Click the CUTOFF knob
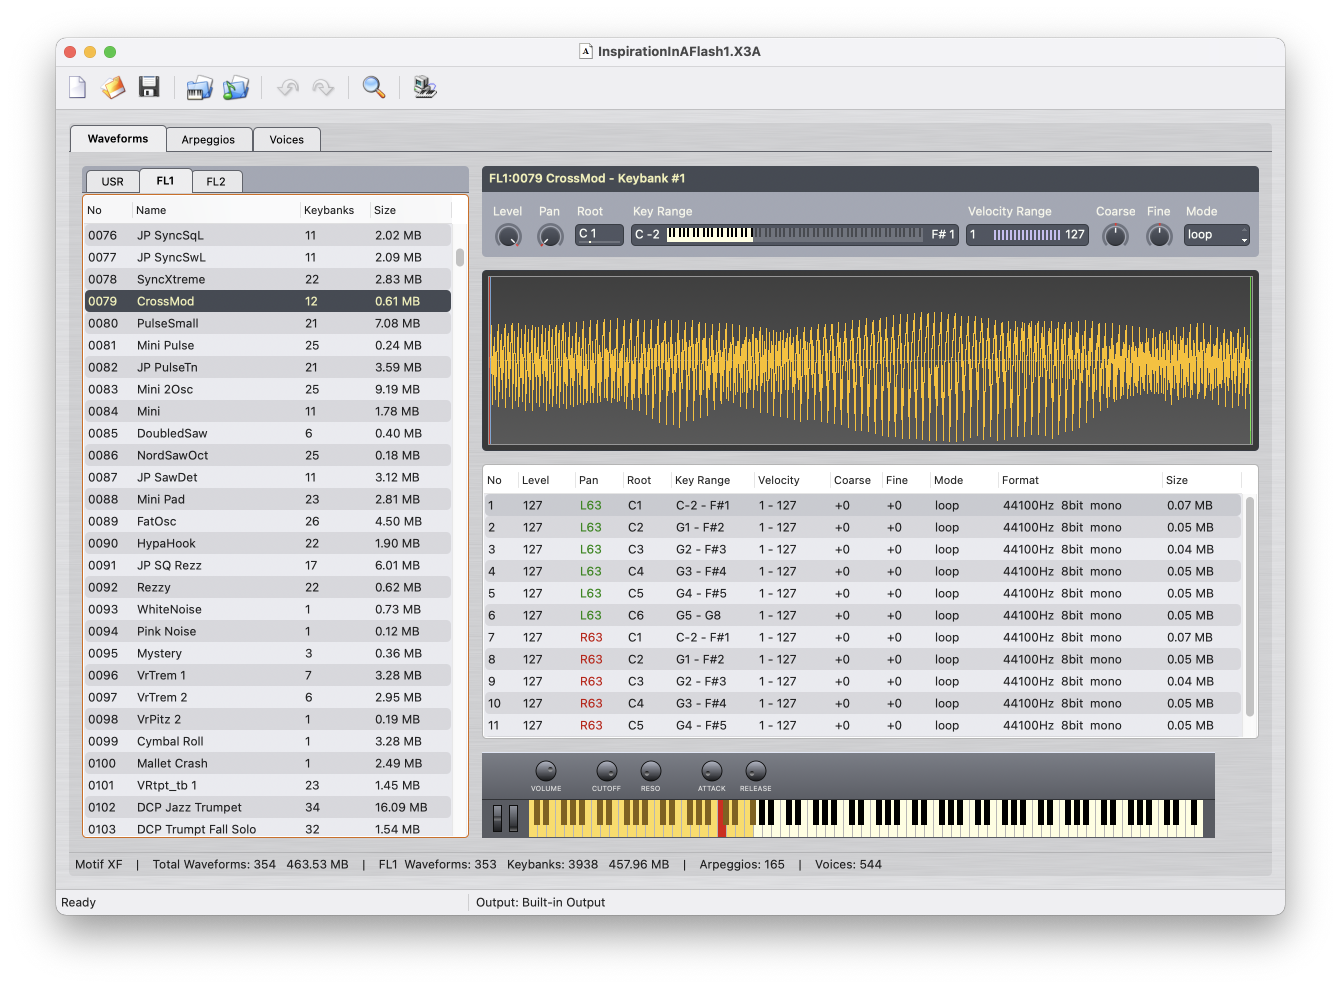Screen dimensions: 1341x989 tap(606, 771)
